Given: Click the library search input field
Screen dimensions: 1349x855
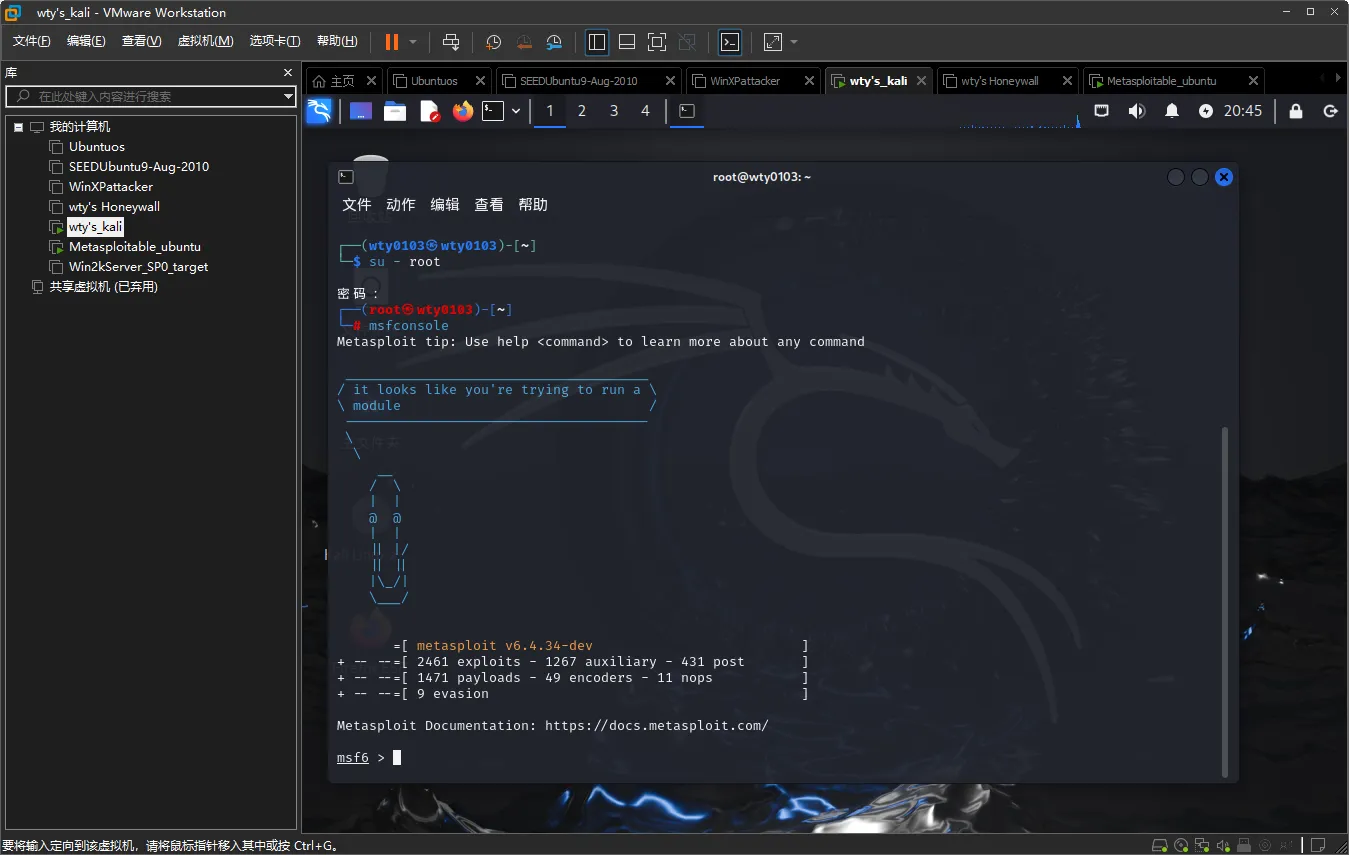Looking at the screenshot, I should click(x=144, y=96).
